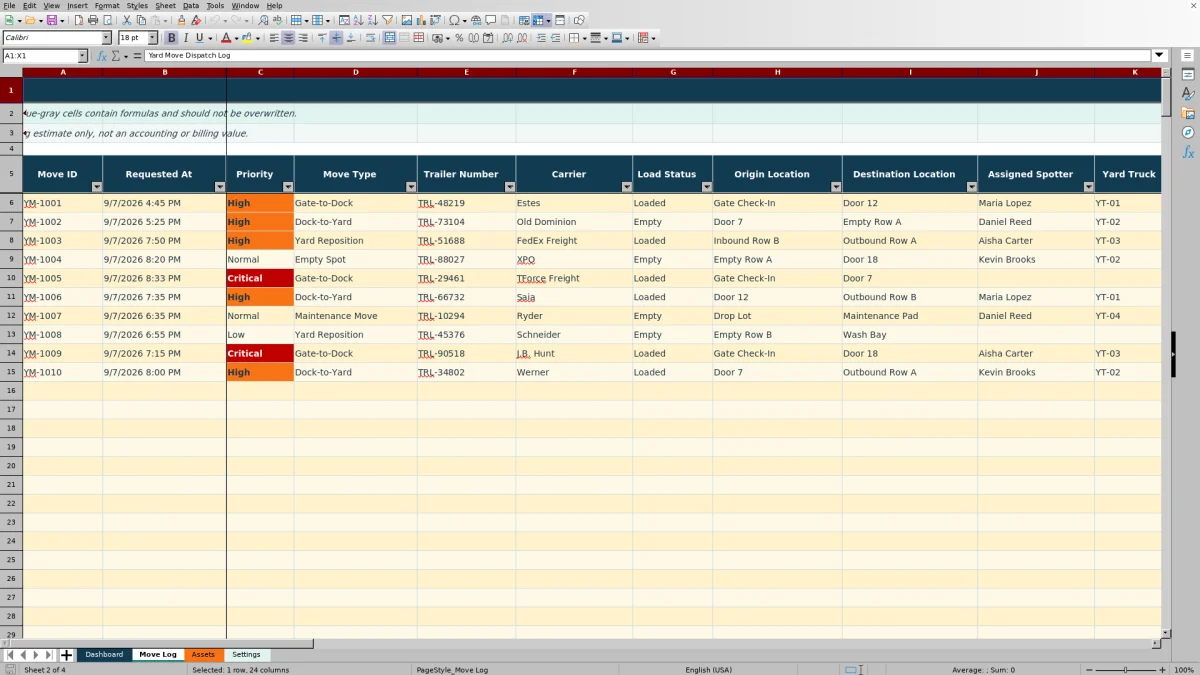Image resolution: width=1200 pixels, height=675 pixels.
Task: Save the document with the Save icon
Action: point(51,20)
